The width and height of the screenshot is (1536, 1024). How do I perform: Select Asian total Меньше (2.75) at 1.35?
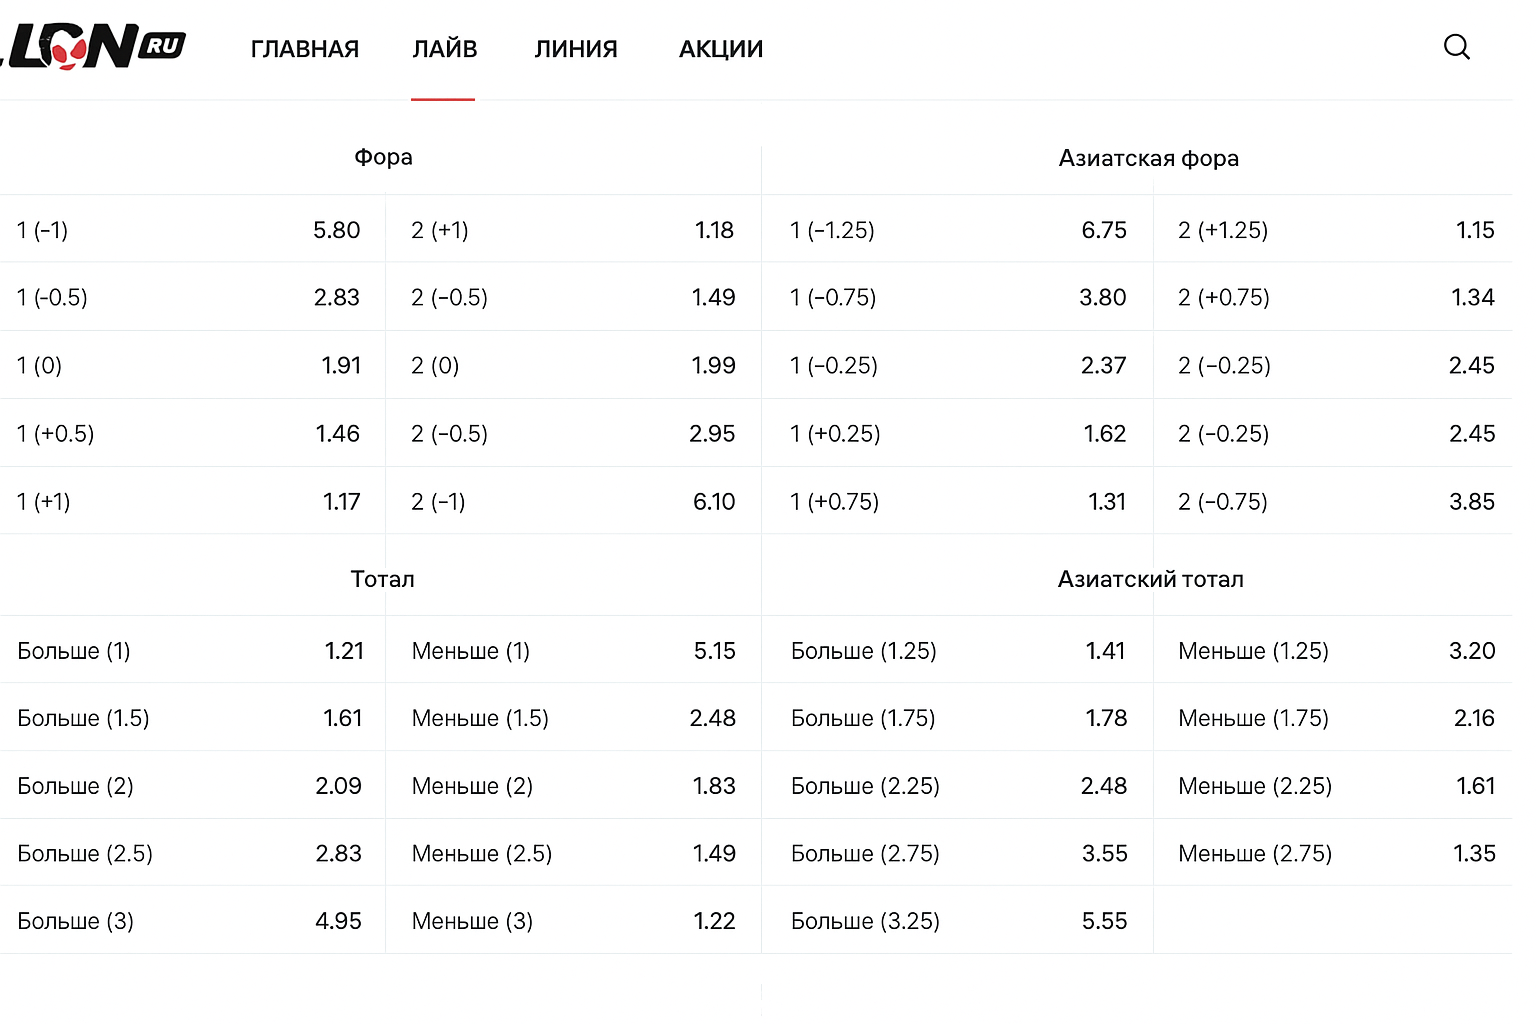(x=1335, y=854)
